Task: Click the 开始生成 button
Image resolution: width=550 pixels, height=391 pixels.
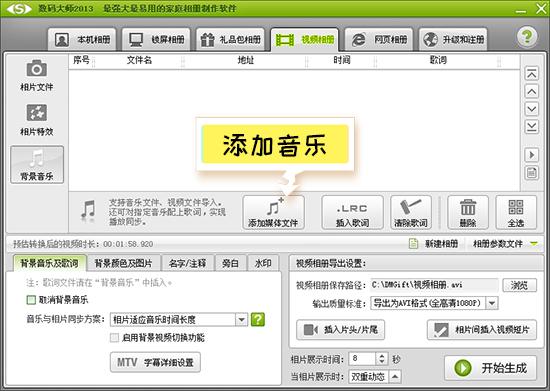Action: click(491, 368)
